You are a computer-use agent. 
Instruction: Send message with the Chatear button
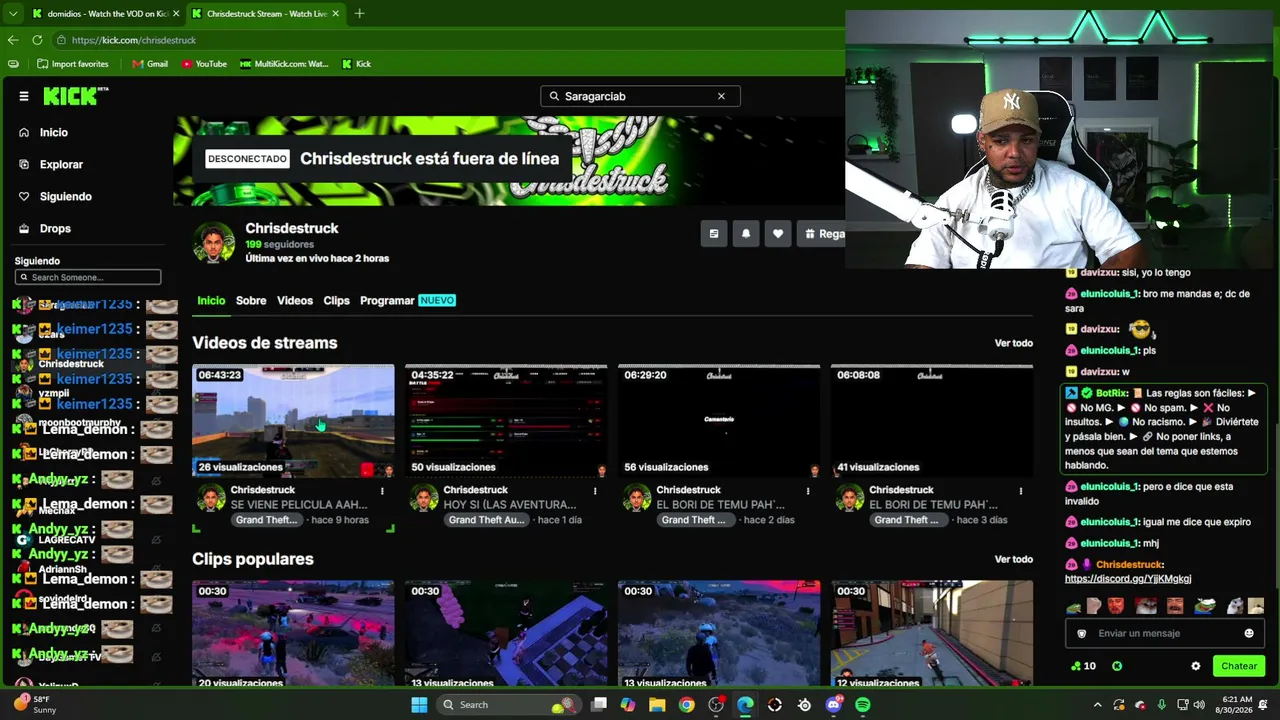point(1238,666)
